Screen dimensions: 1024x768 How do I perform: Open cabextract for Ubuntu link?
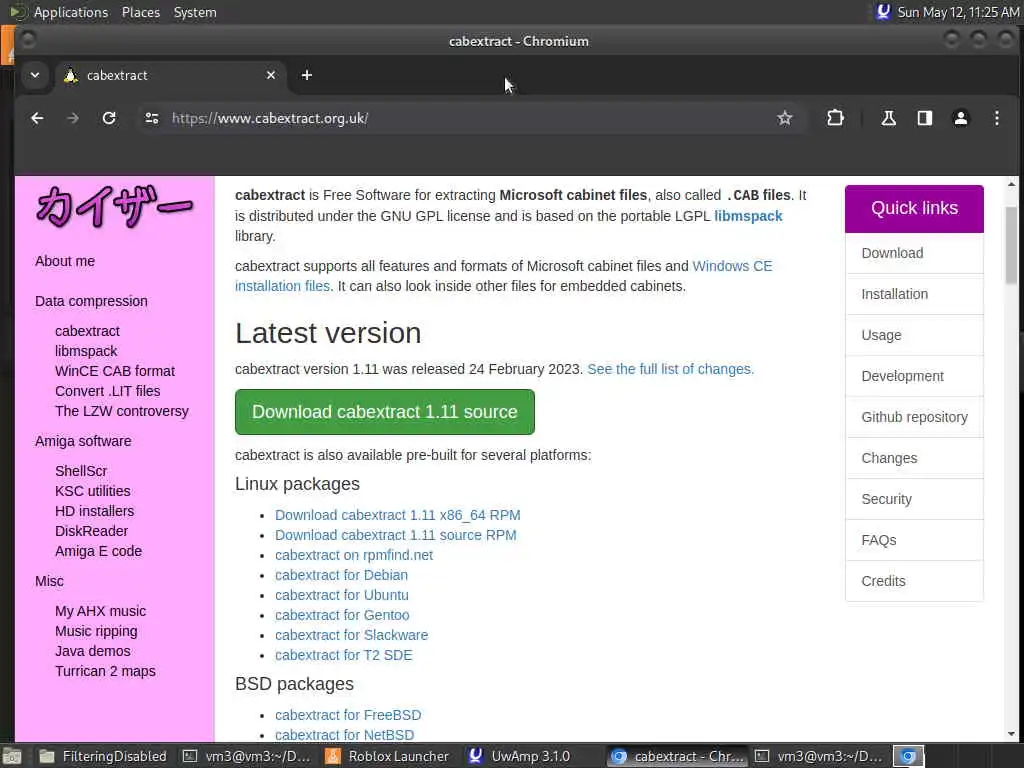coord(342,596)
